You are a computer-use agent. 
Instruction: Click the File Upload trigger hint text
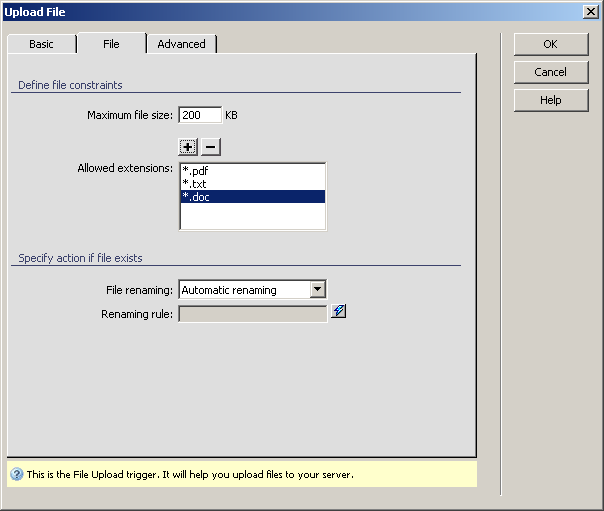(190, 474)
